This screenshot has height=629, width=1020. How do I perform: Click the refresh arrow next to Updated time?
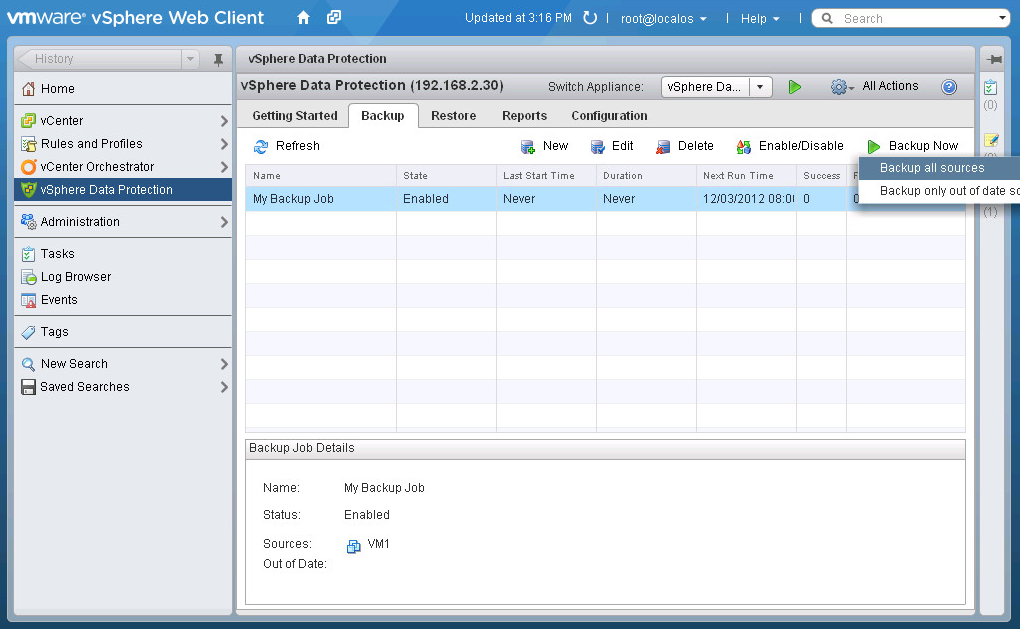pos(589,18)
